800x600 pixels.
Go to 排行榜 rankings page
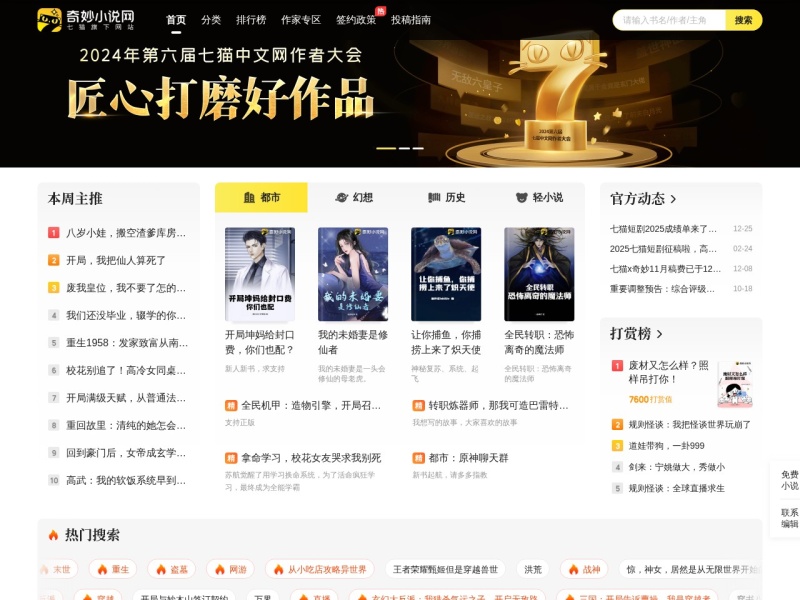[x=251, y=20]
